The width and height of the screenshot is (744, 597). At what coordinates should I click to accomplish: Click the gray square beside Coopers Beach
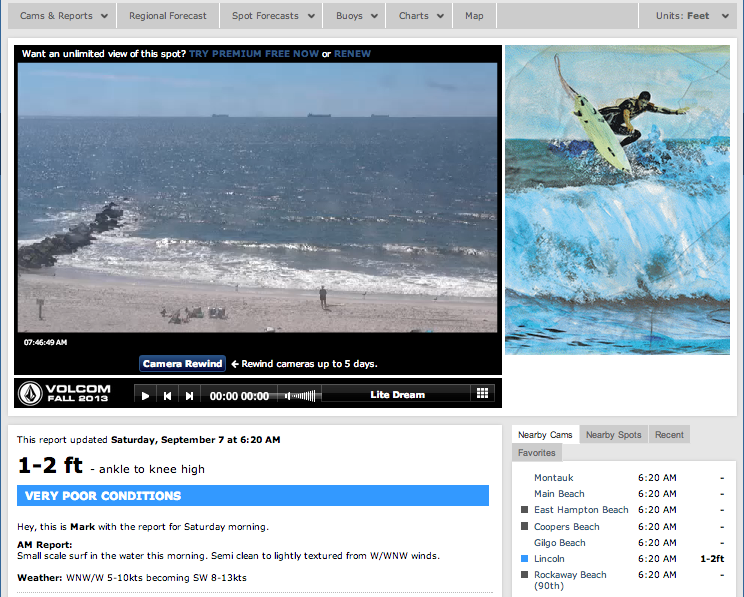[x=524, y=527]
